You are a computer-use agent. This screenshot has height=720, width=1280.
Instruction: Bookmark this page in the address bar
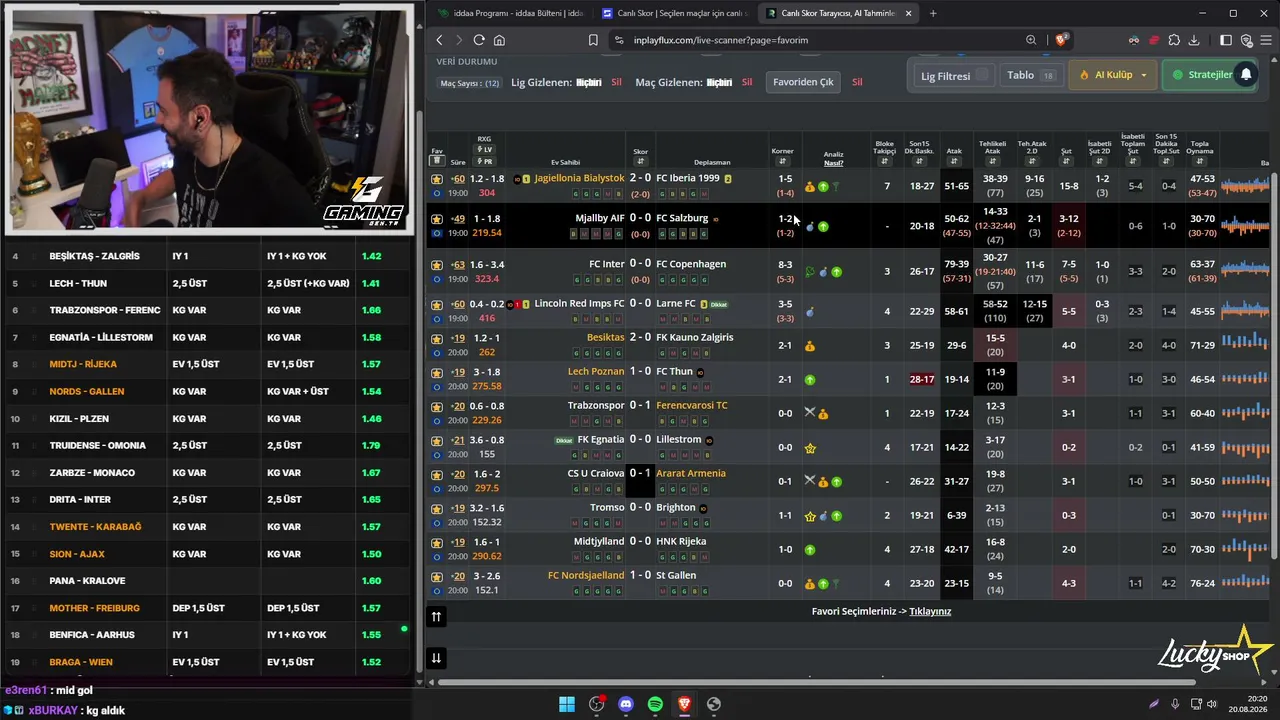click(x=593, y=40)
